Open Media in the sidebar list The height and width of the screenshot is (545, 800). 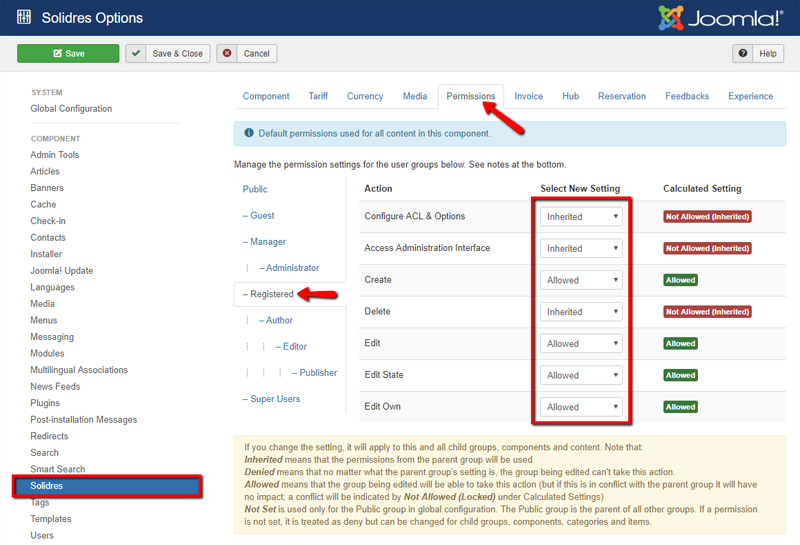tap(42, 304)
